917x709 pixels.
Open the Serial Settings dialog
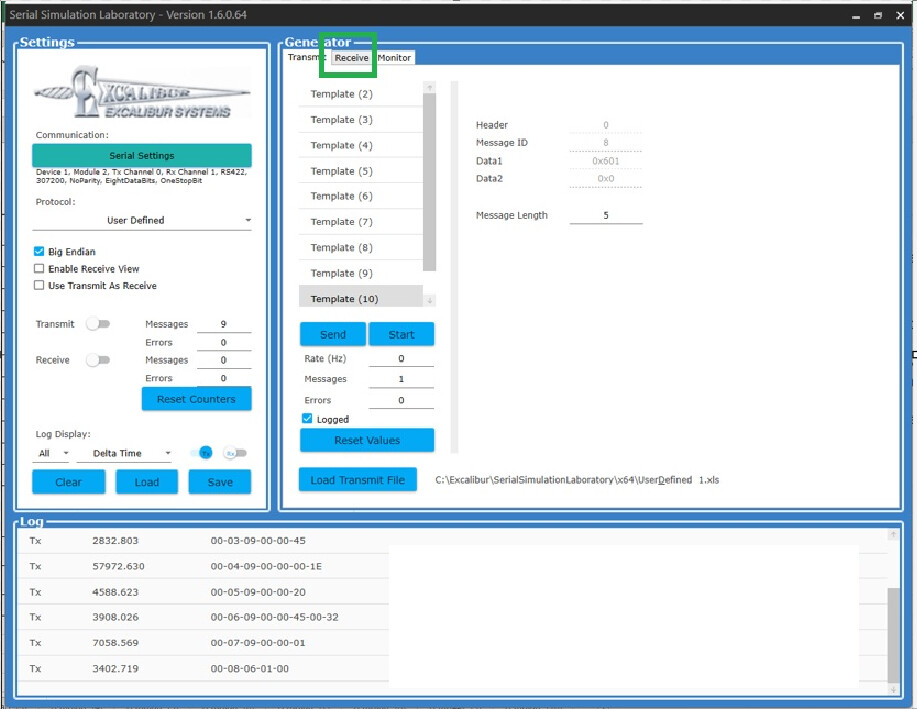tap(141, 156)
